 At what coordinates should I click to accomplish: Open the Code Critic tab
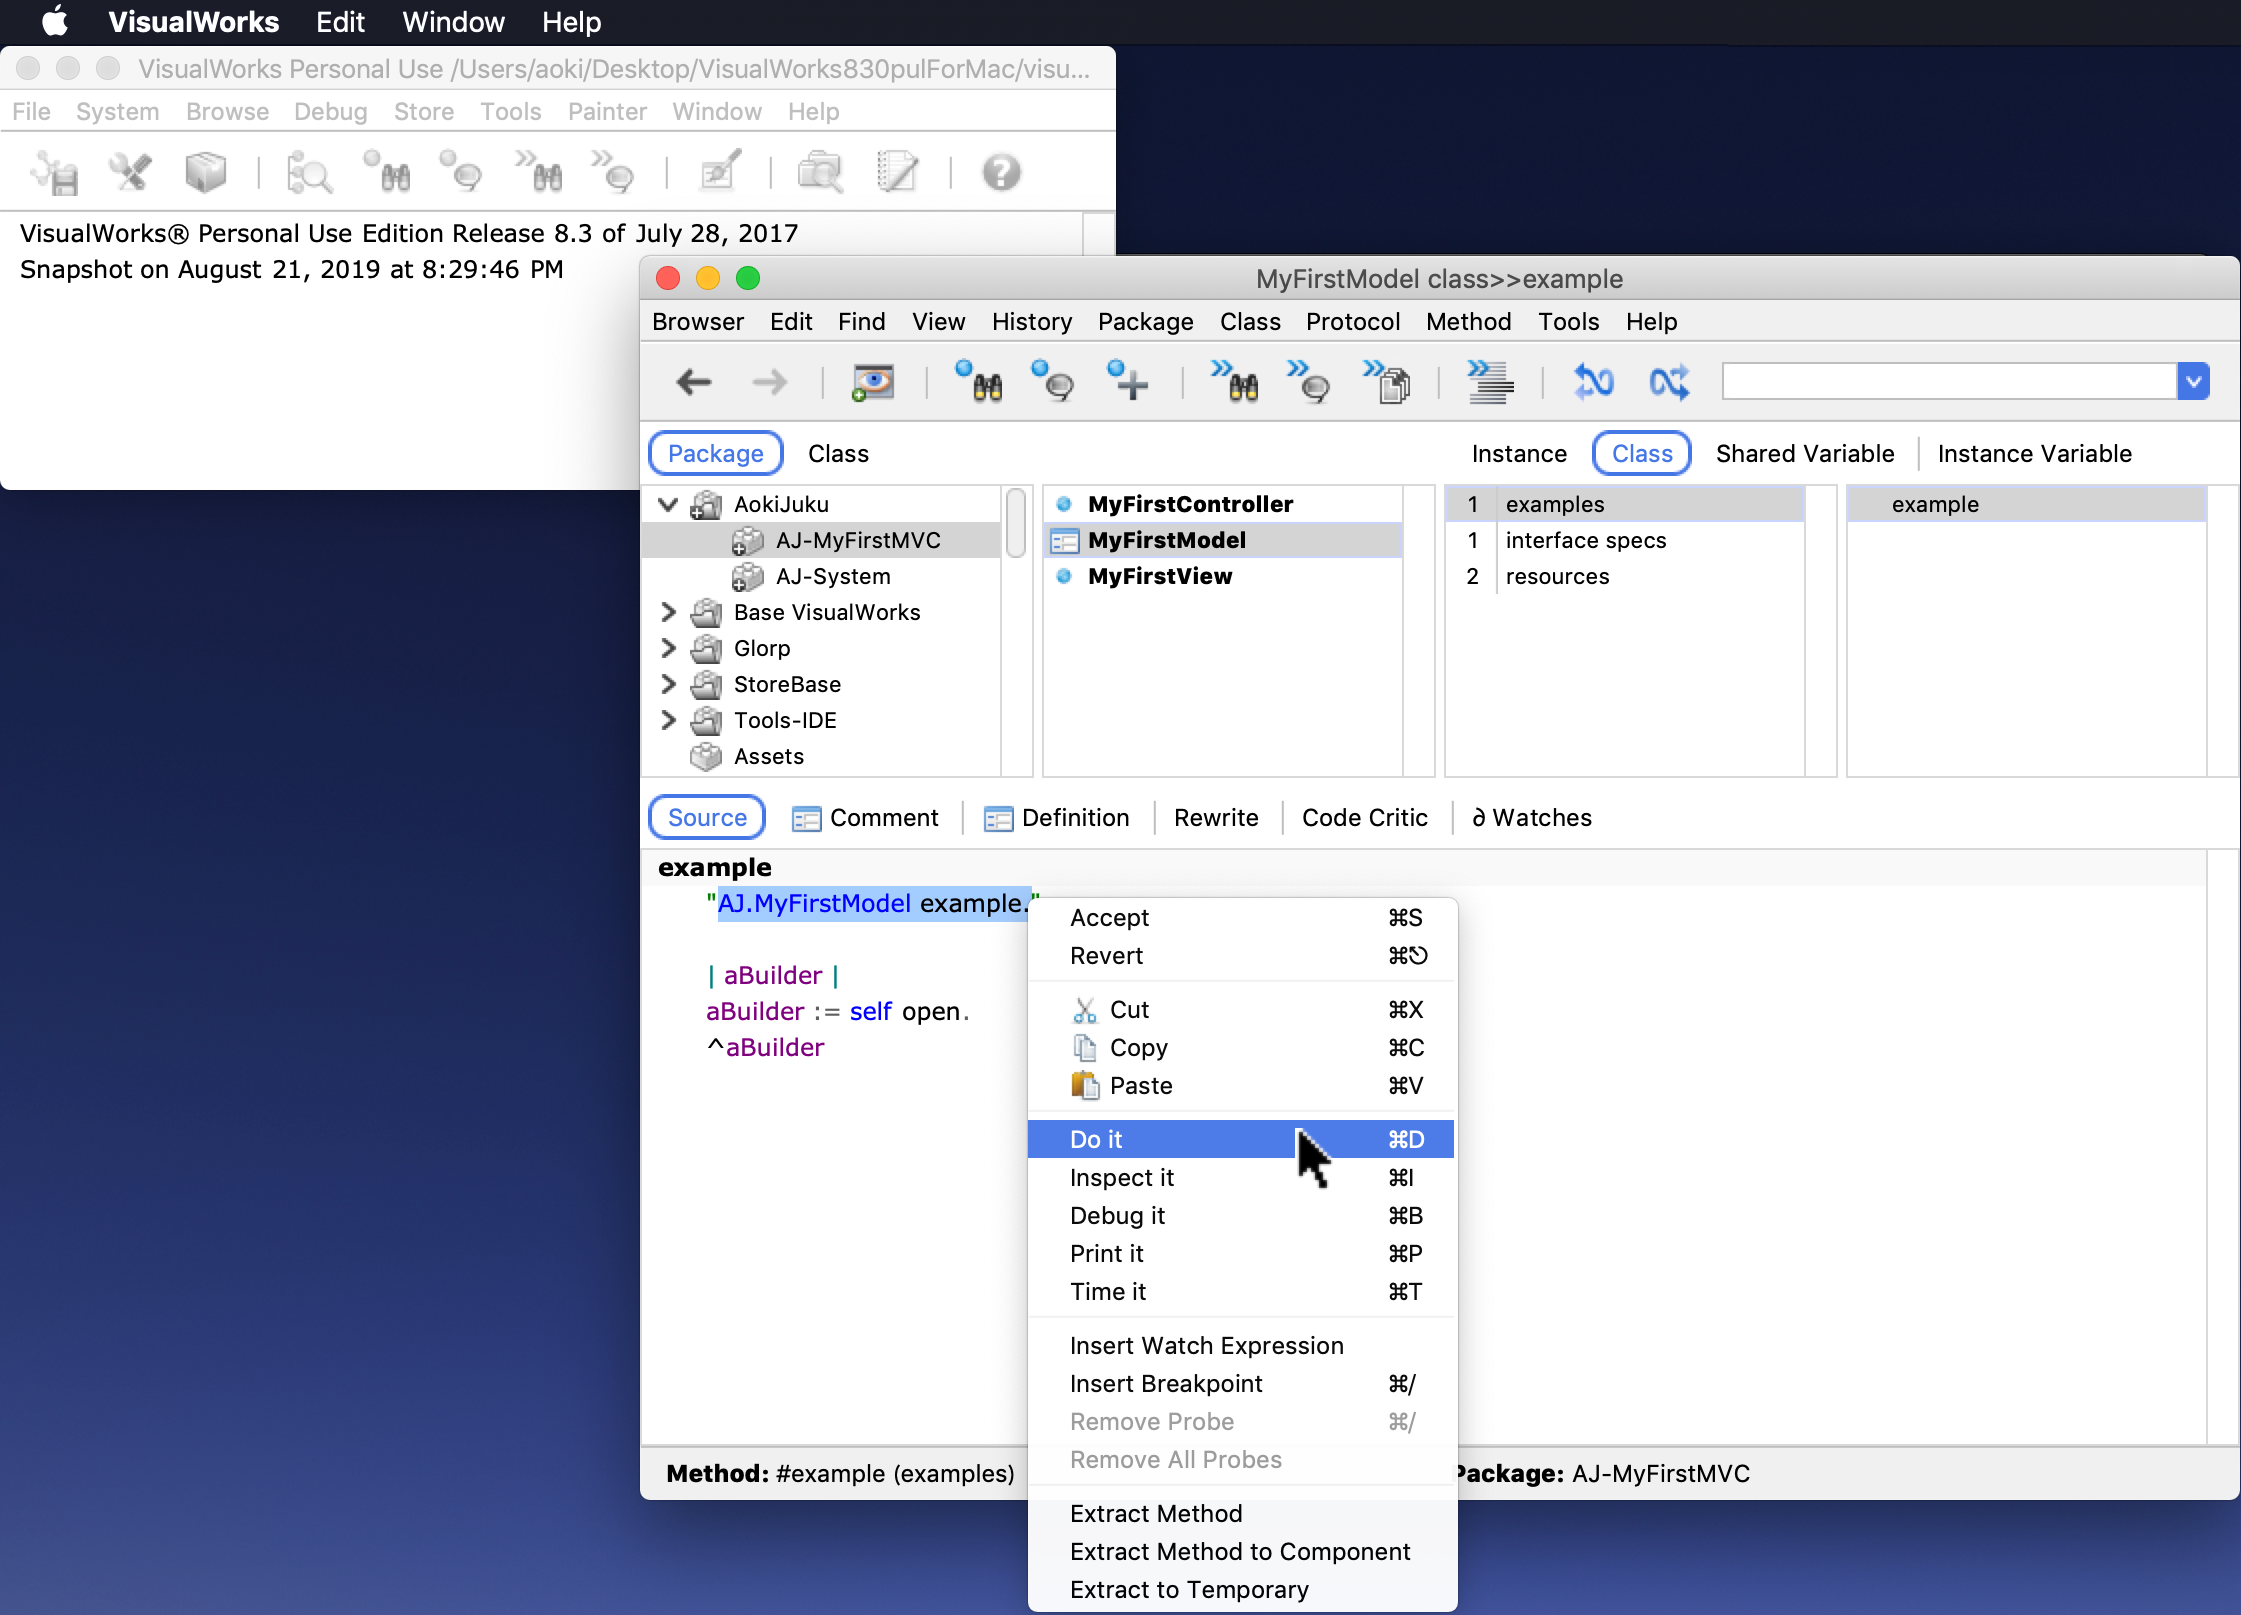(x=1364, y=818)
